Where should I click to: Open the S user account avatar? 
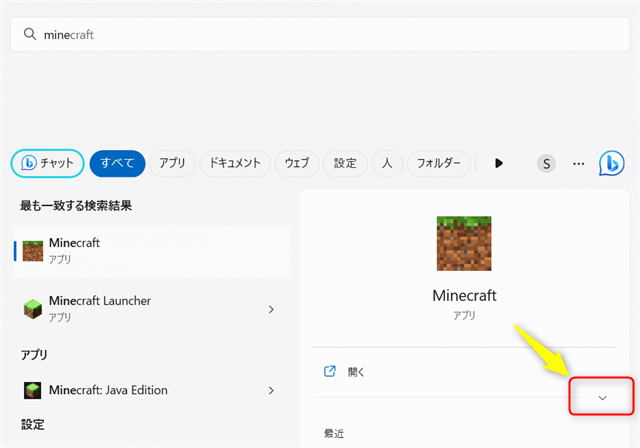click(x=546, y=163)
